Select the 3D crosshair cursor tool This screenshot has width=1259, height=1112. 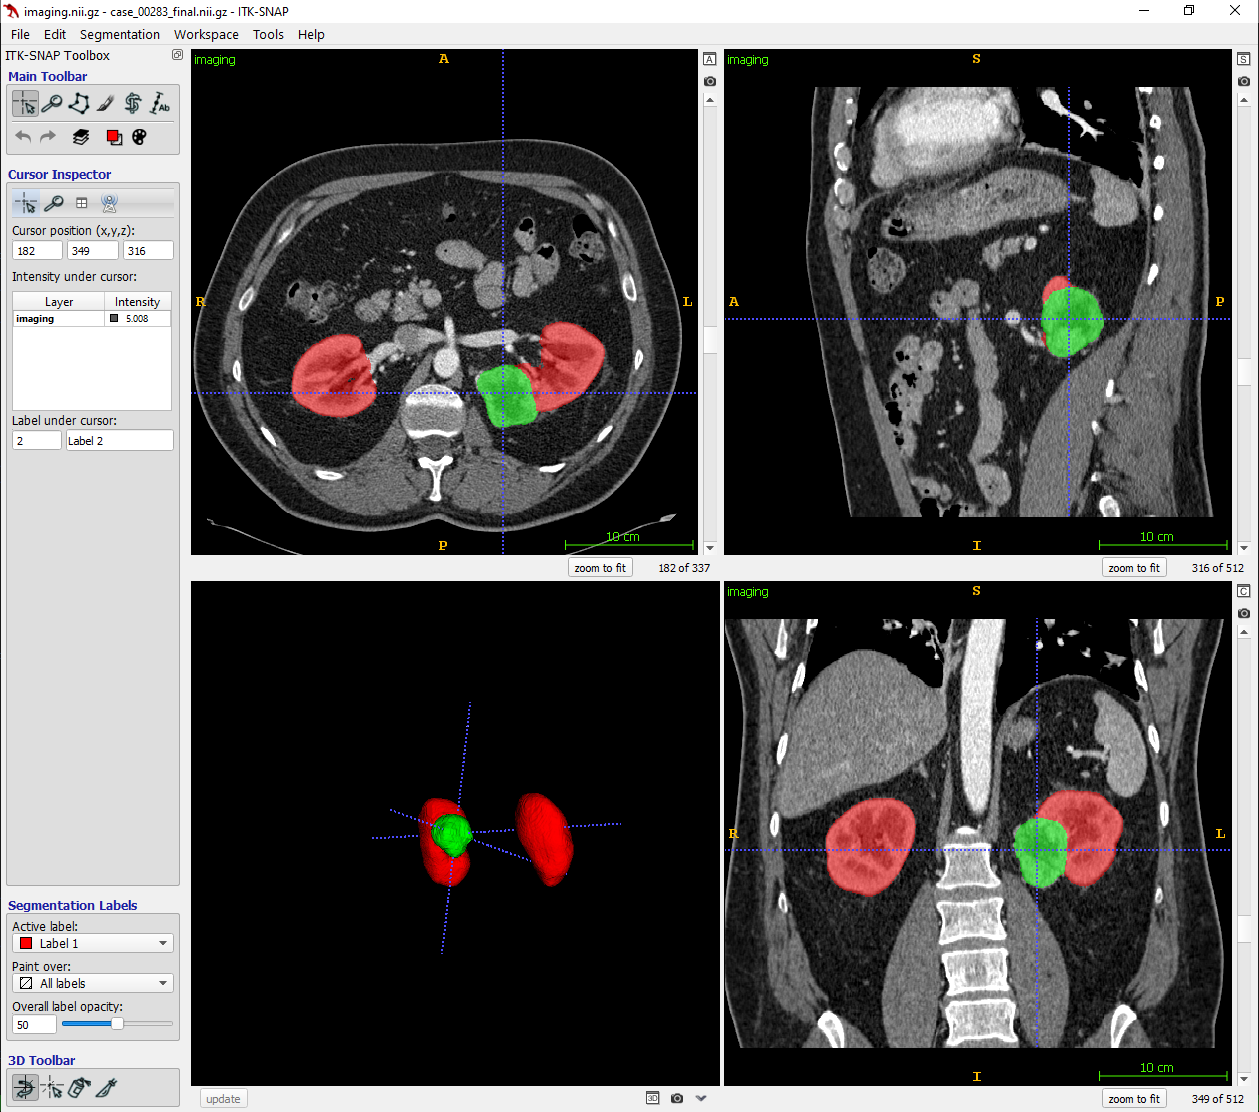tap(52, 1087)
